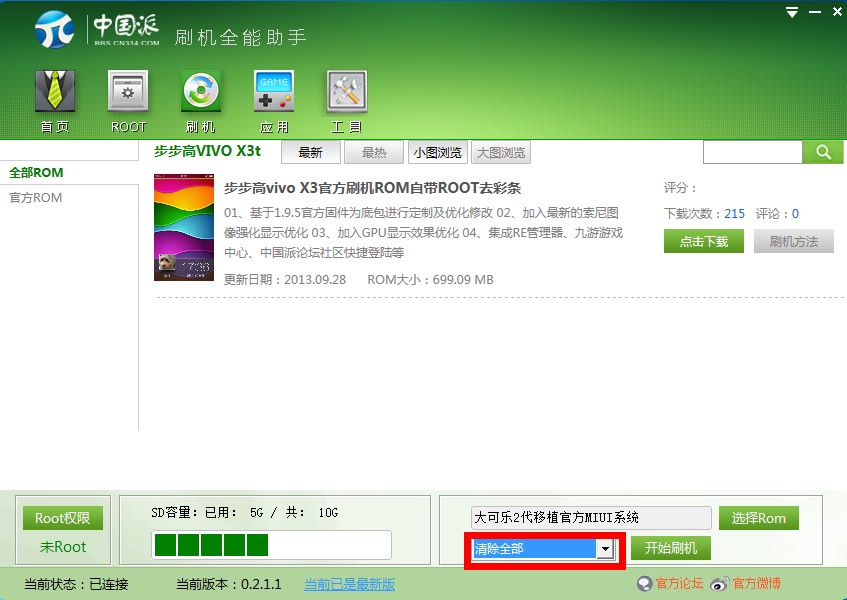Open the title bar dropdown menu triangle

(x=792, y=12)
